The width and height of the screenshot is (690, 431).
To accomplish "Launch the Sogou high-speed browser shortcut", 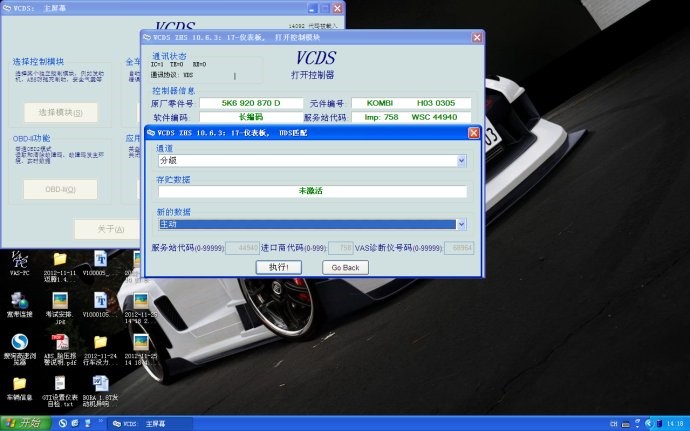I will 19,349.
